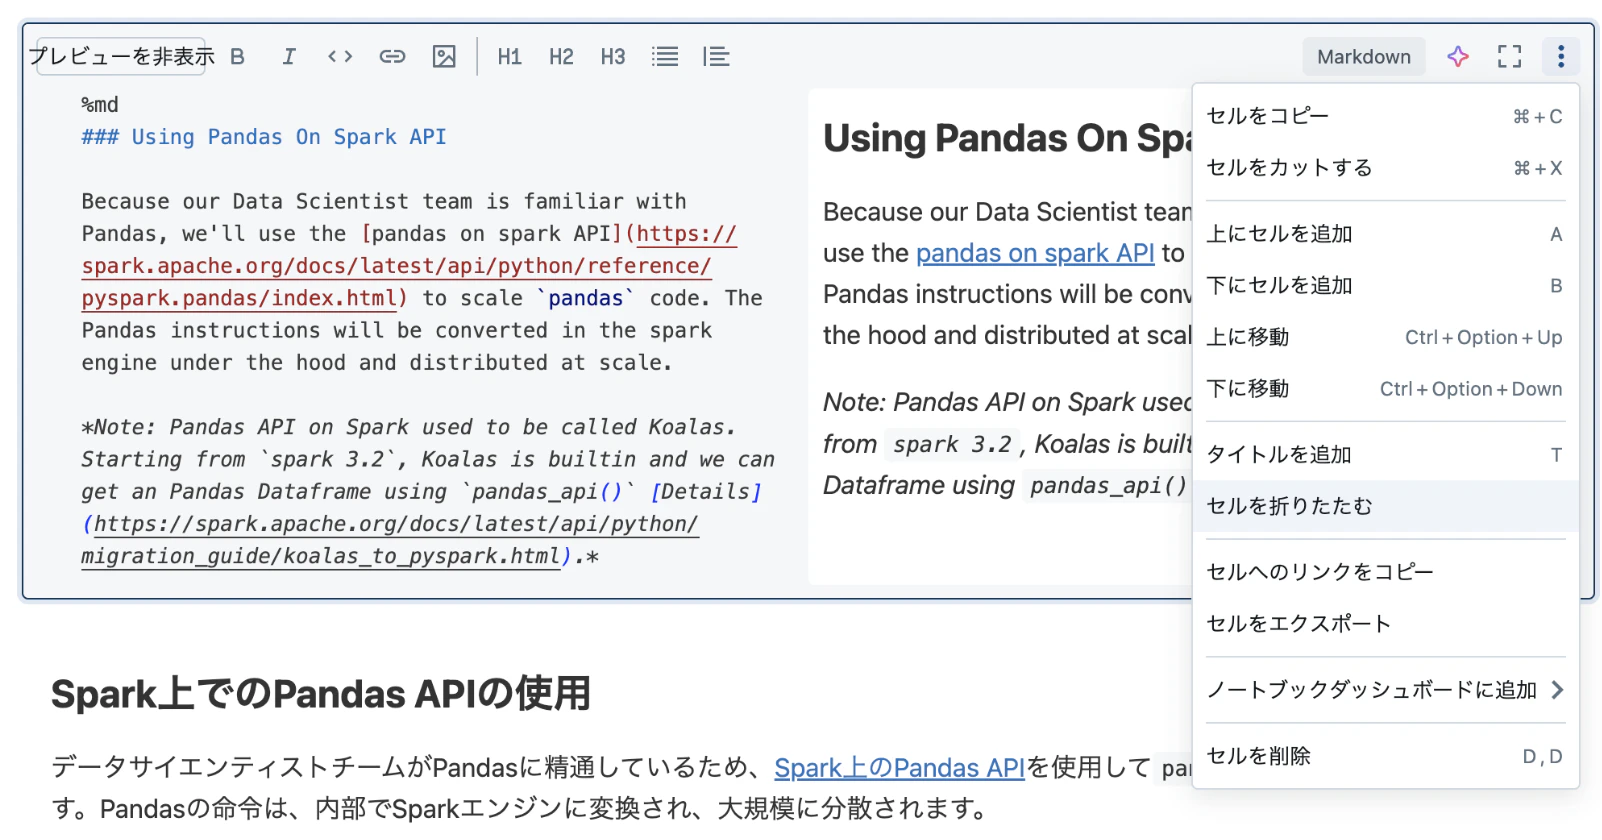Open the 'pandas on spark API' preview link
The width and height of the screenshot is (1602, 840).
pyautogui.click(x=1035, y=253)
